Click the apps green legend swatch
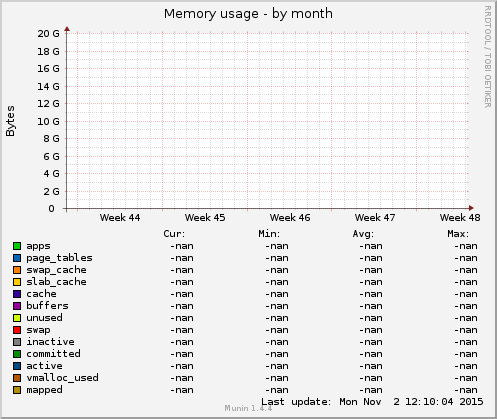This screenshot has width=497, height=419. click(x=17, y=246)
